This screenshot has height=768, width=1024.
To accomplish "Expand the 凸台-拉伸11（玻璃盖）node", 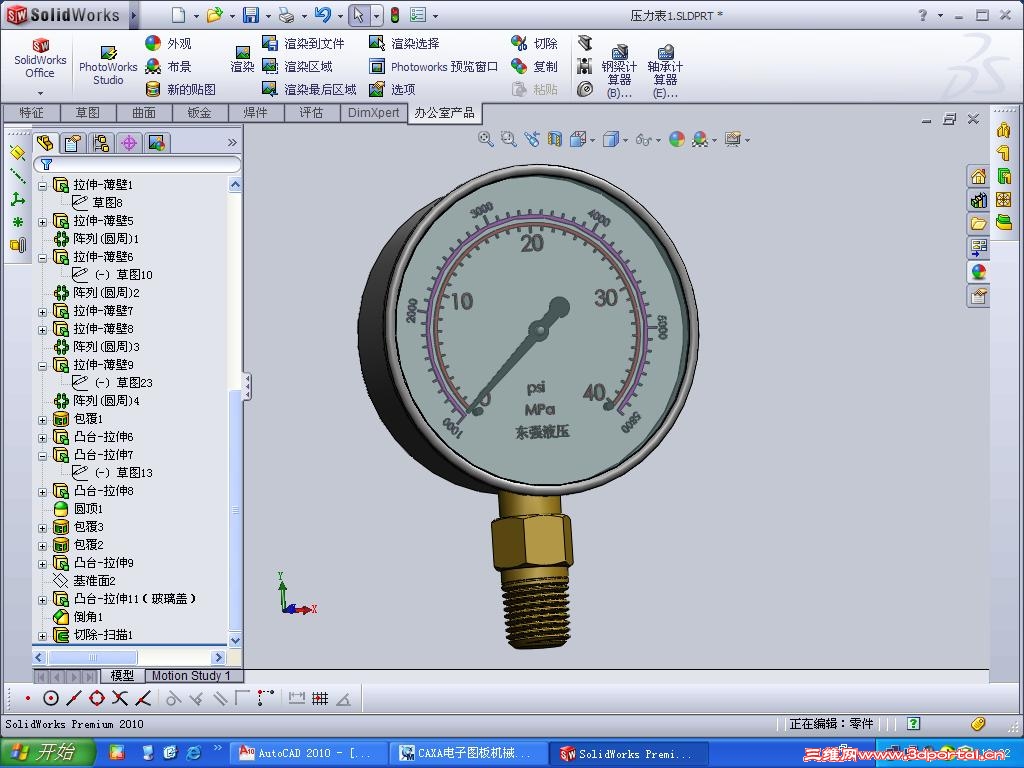I will 42,599.
